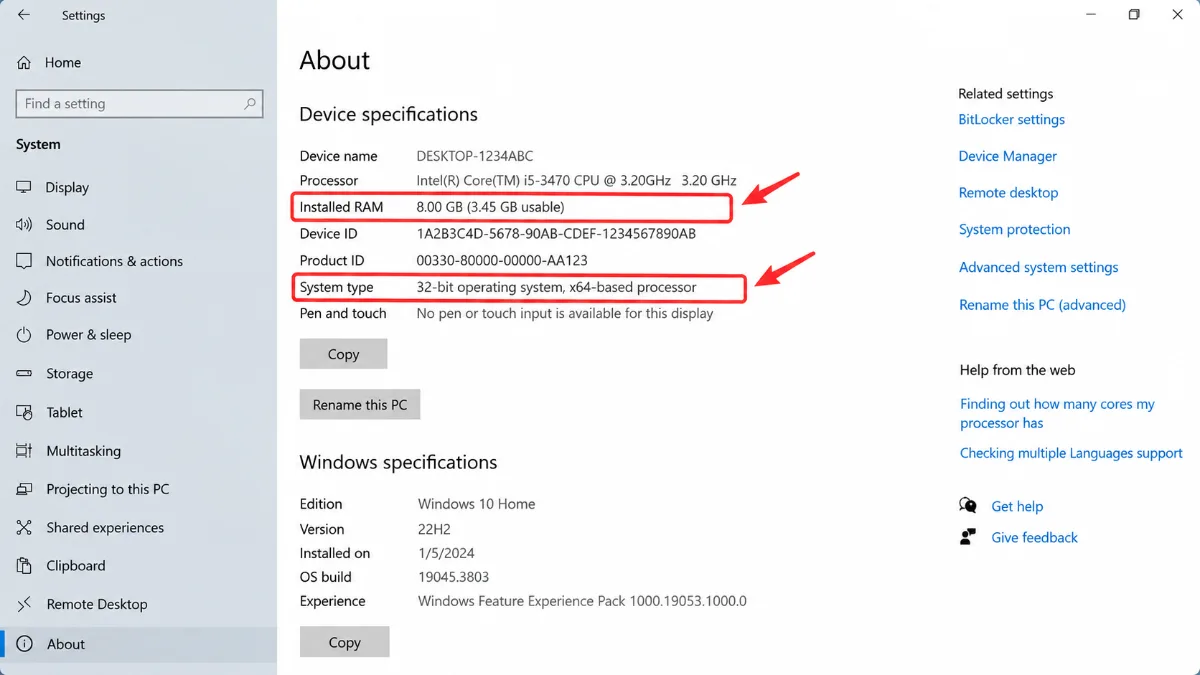The image size is (1200, 675).
Task: Click the back arrow in Settings
Action: (x=24, y=15)
